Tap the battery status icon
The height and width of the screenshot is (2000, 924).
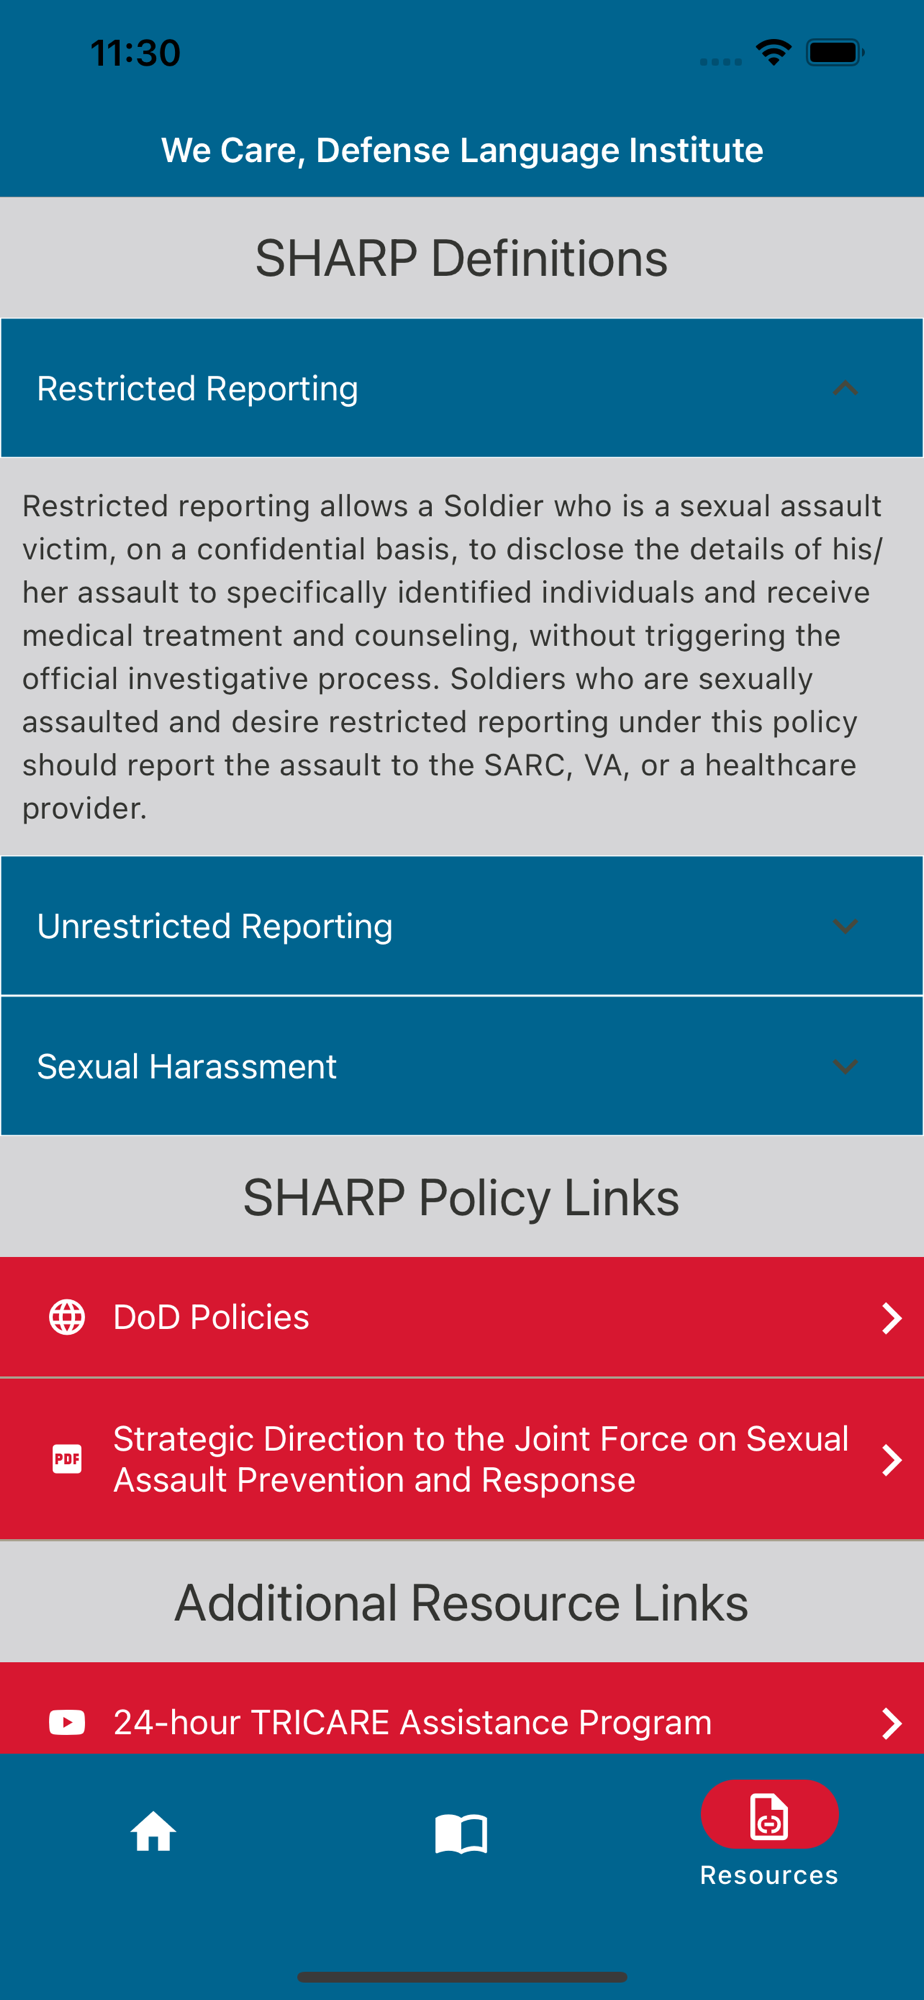click(835, 52)
